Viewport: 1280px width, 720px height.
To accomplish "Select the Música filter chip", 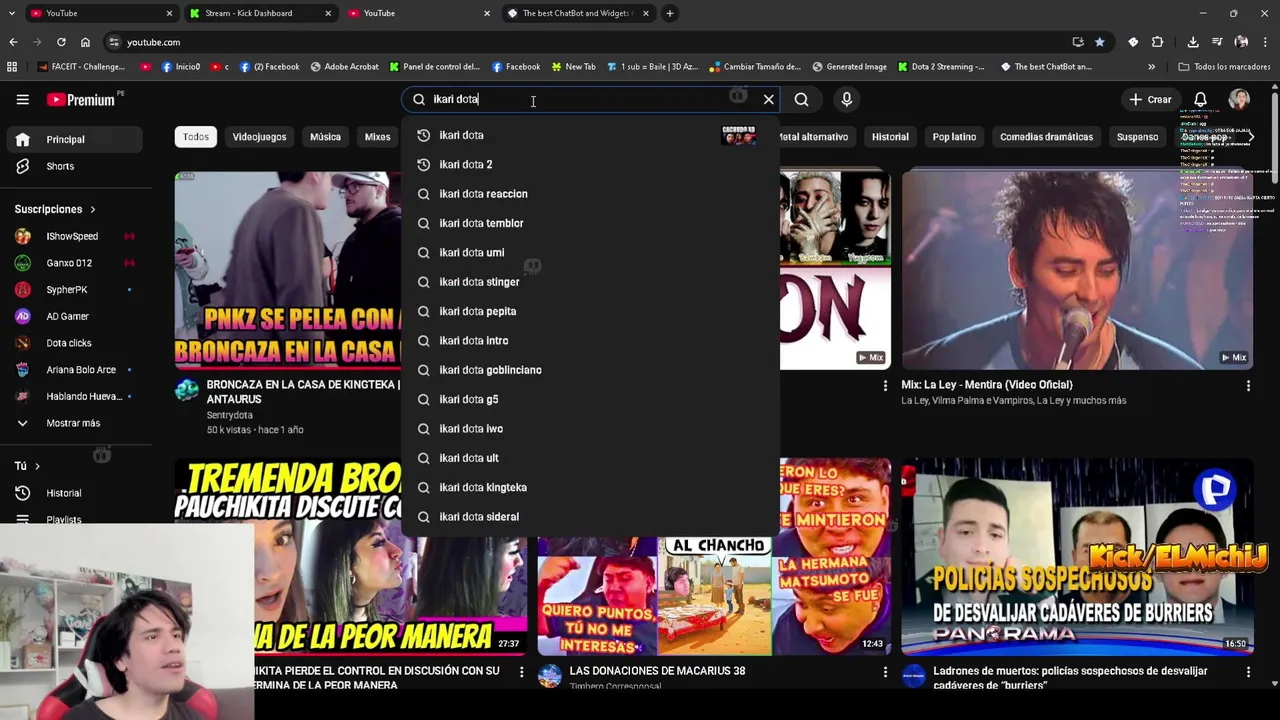I will click(325, 137).
